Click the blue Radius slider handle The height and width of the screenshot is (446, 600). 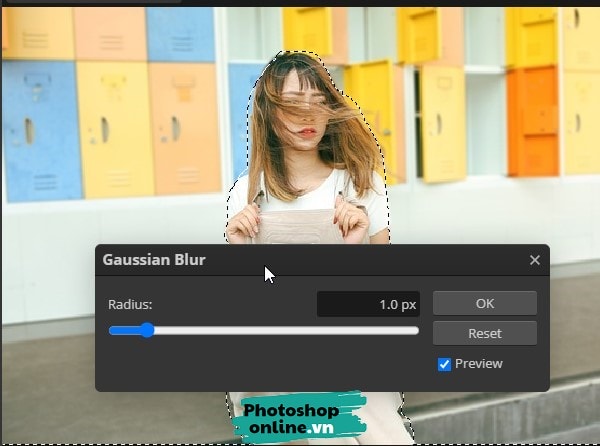click(x=147, y=330)
